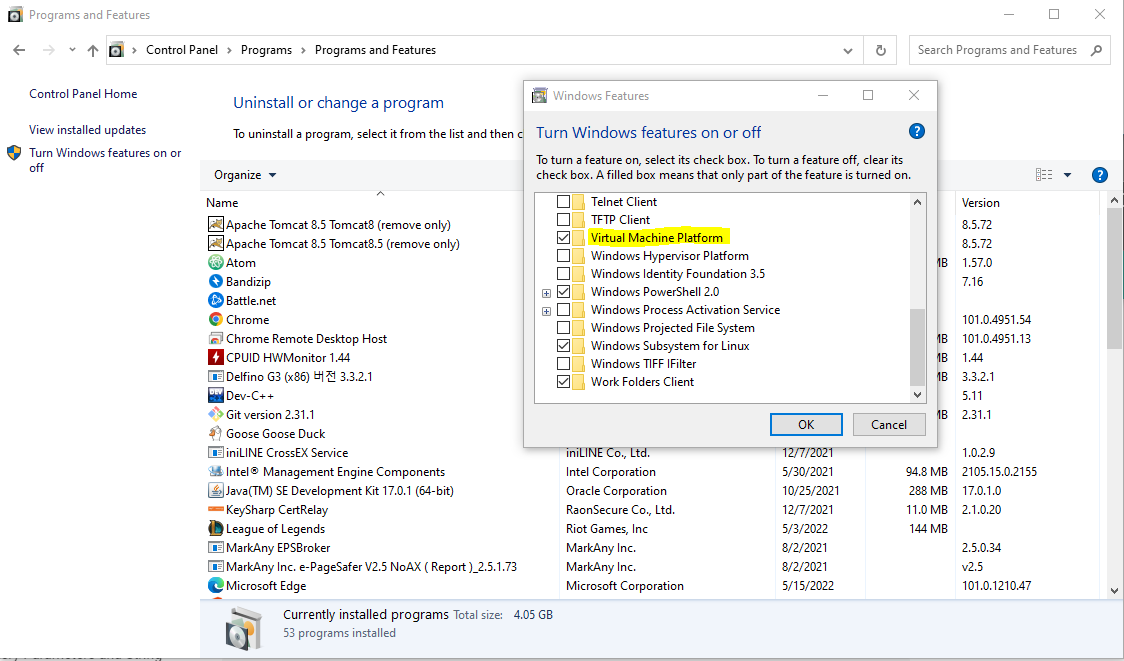Open the Organize dropdown menu
The image size is (1124, 661).
coord(245,175)
